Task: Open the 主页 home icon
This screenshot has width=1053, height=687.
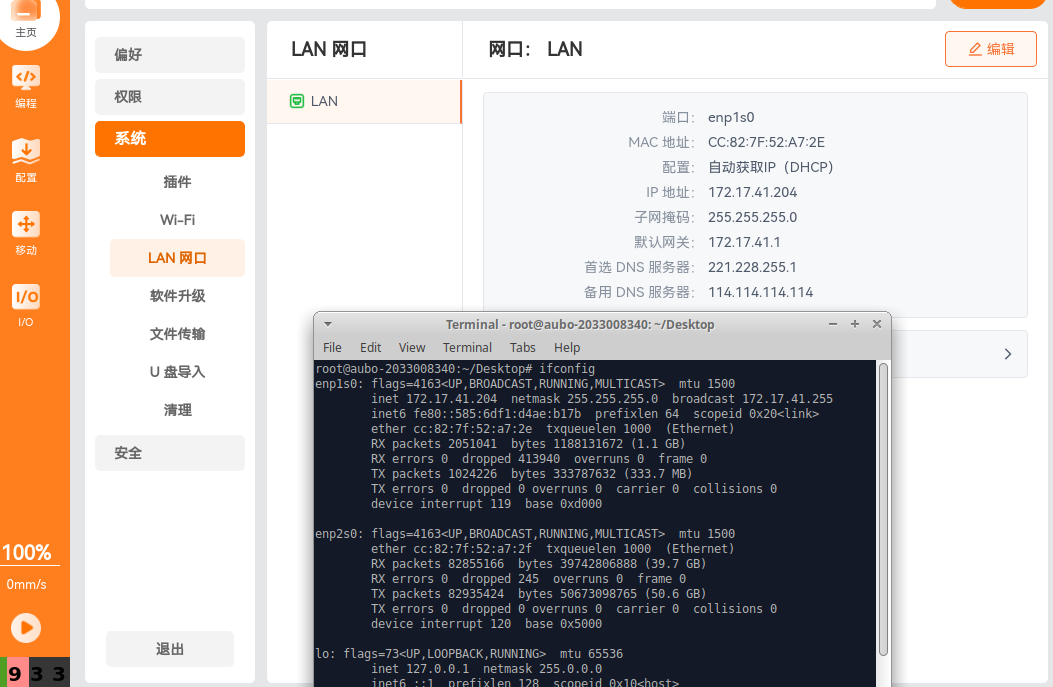Action: click(x=26, y=18)
